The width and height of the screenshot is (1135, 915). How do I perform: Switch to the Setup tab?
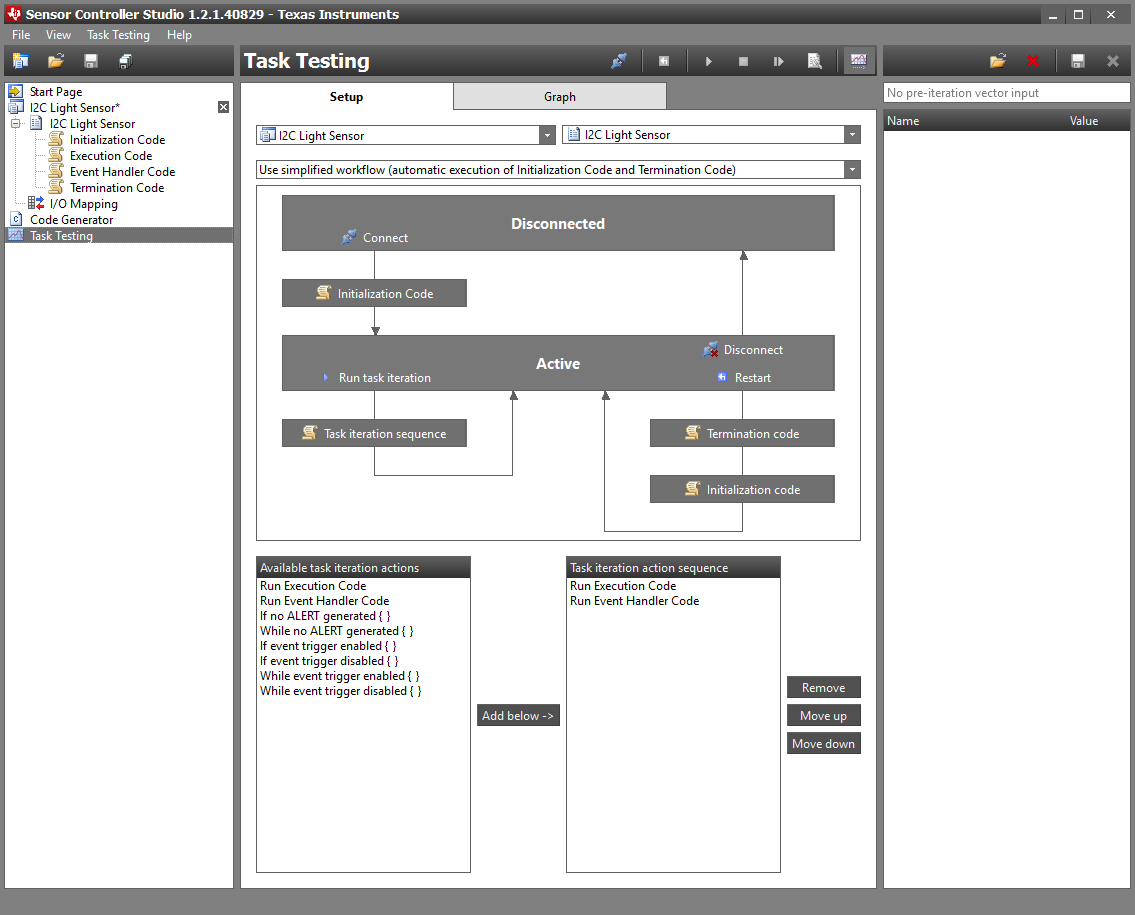(347, 96)
